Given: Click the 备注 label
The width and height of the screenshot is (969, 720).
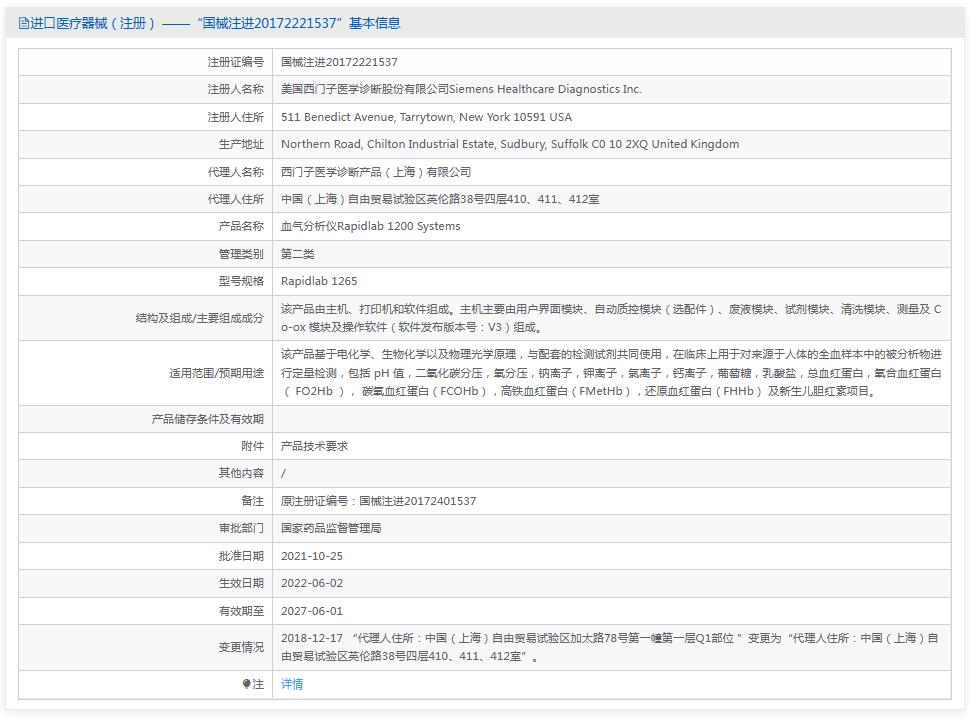Looking at the screenshot, I should pyautogui.click(x=252, y=501).
